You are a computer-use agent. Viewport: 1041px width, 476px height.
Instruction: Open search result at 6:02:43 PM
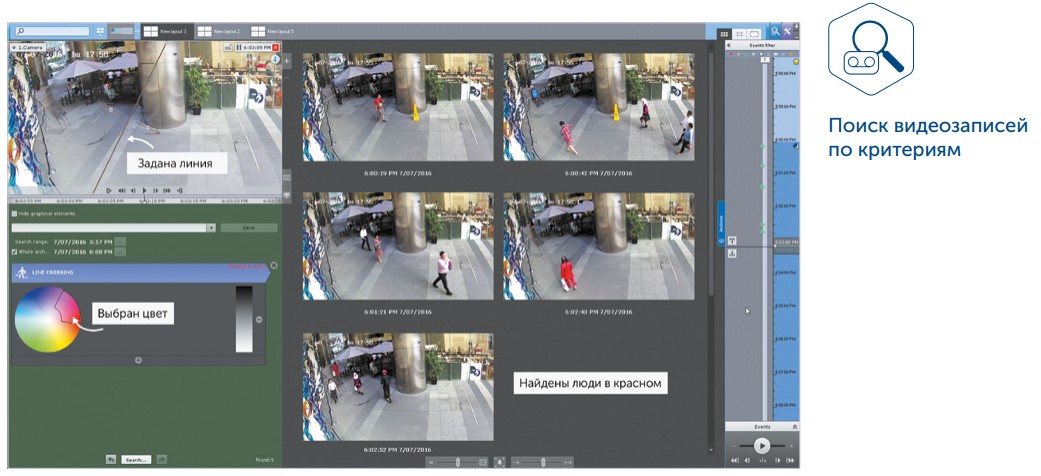(599, 246)
